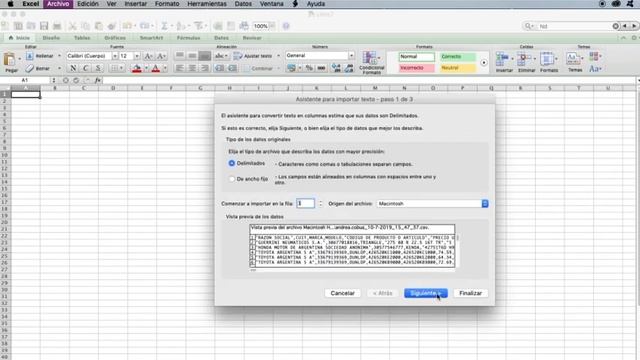The height and width of the screenshot is (360, 640).
Task: Apply bold with the N button
Action: tap(73, 68)
